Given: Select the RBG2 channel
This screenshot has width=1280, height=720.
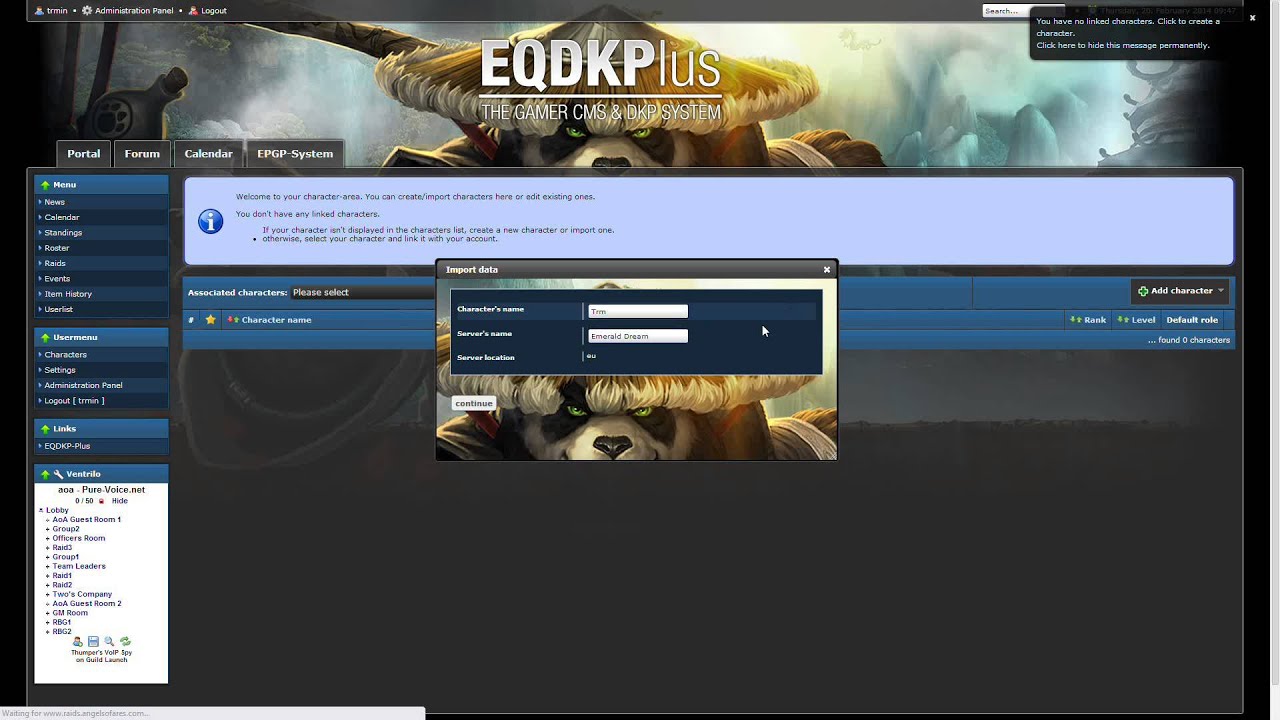Looking at the screenshot, I should point(62,632).
